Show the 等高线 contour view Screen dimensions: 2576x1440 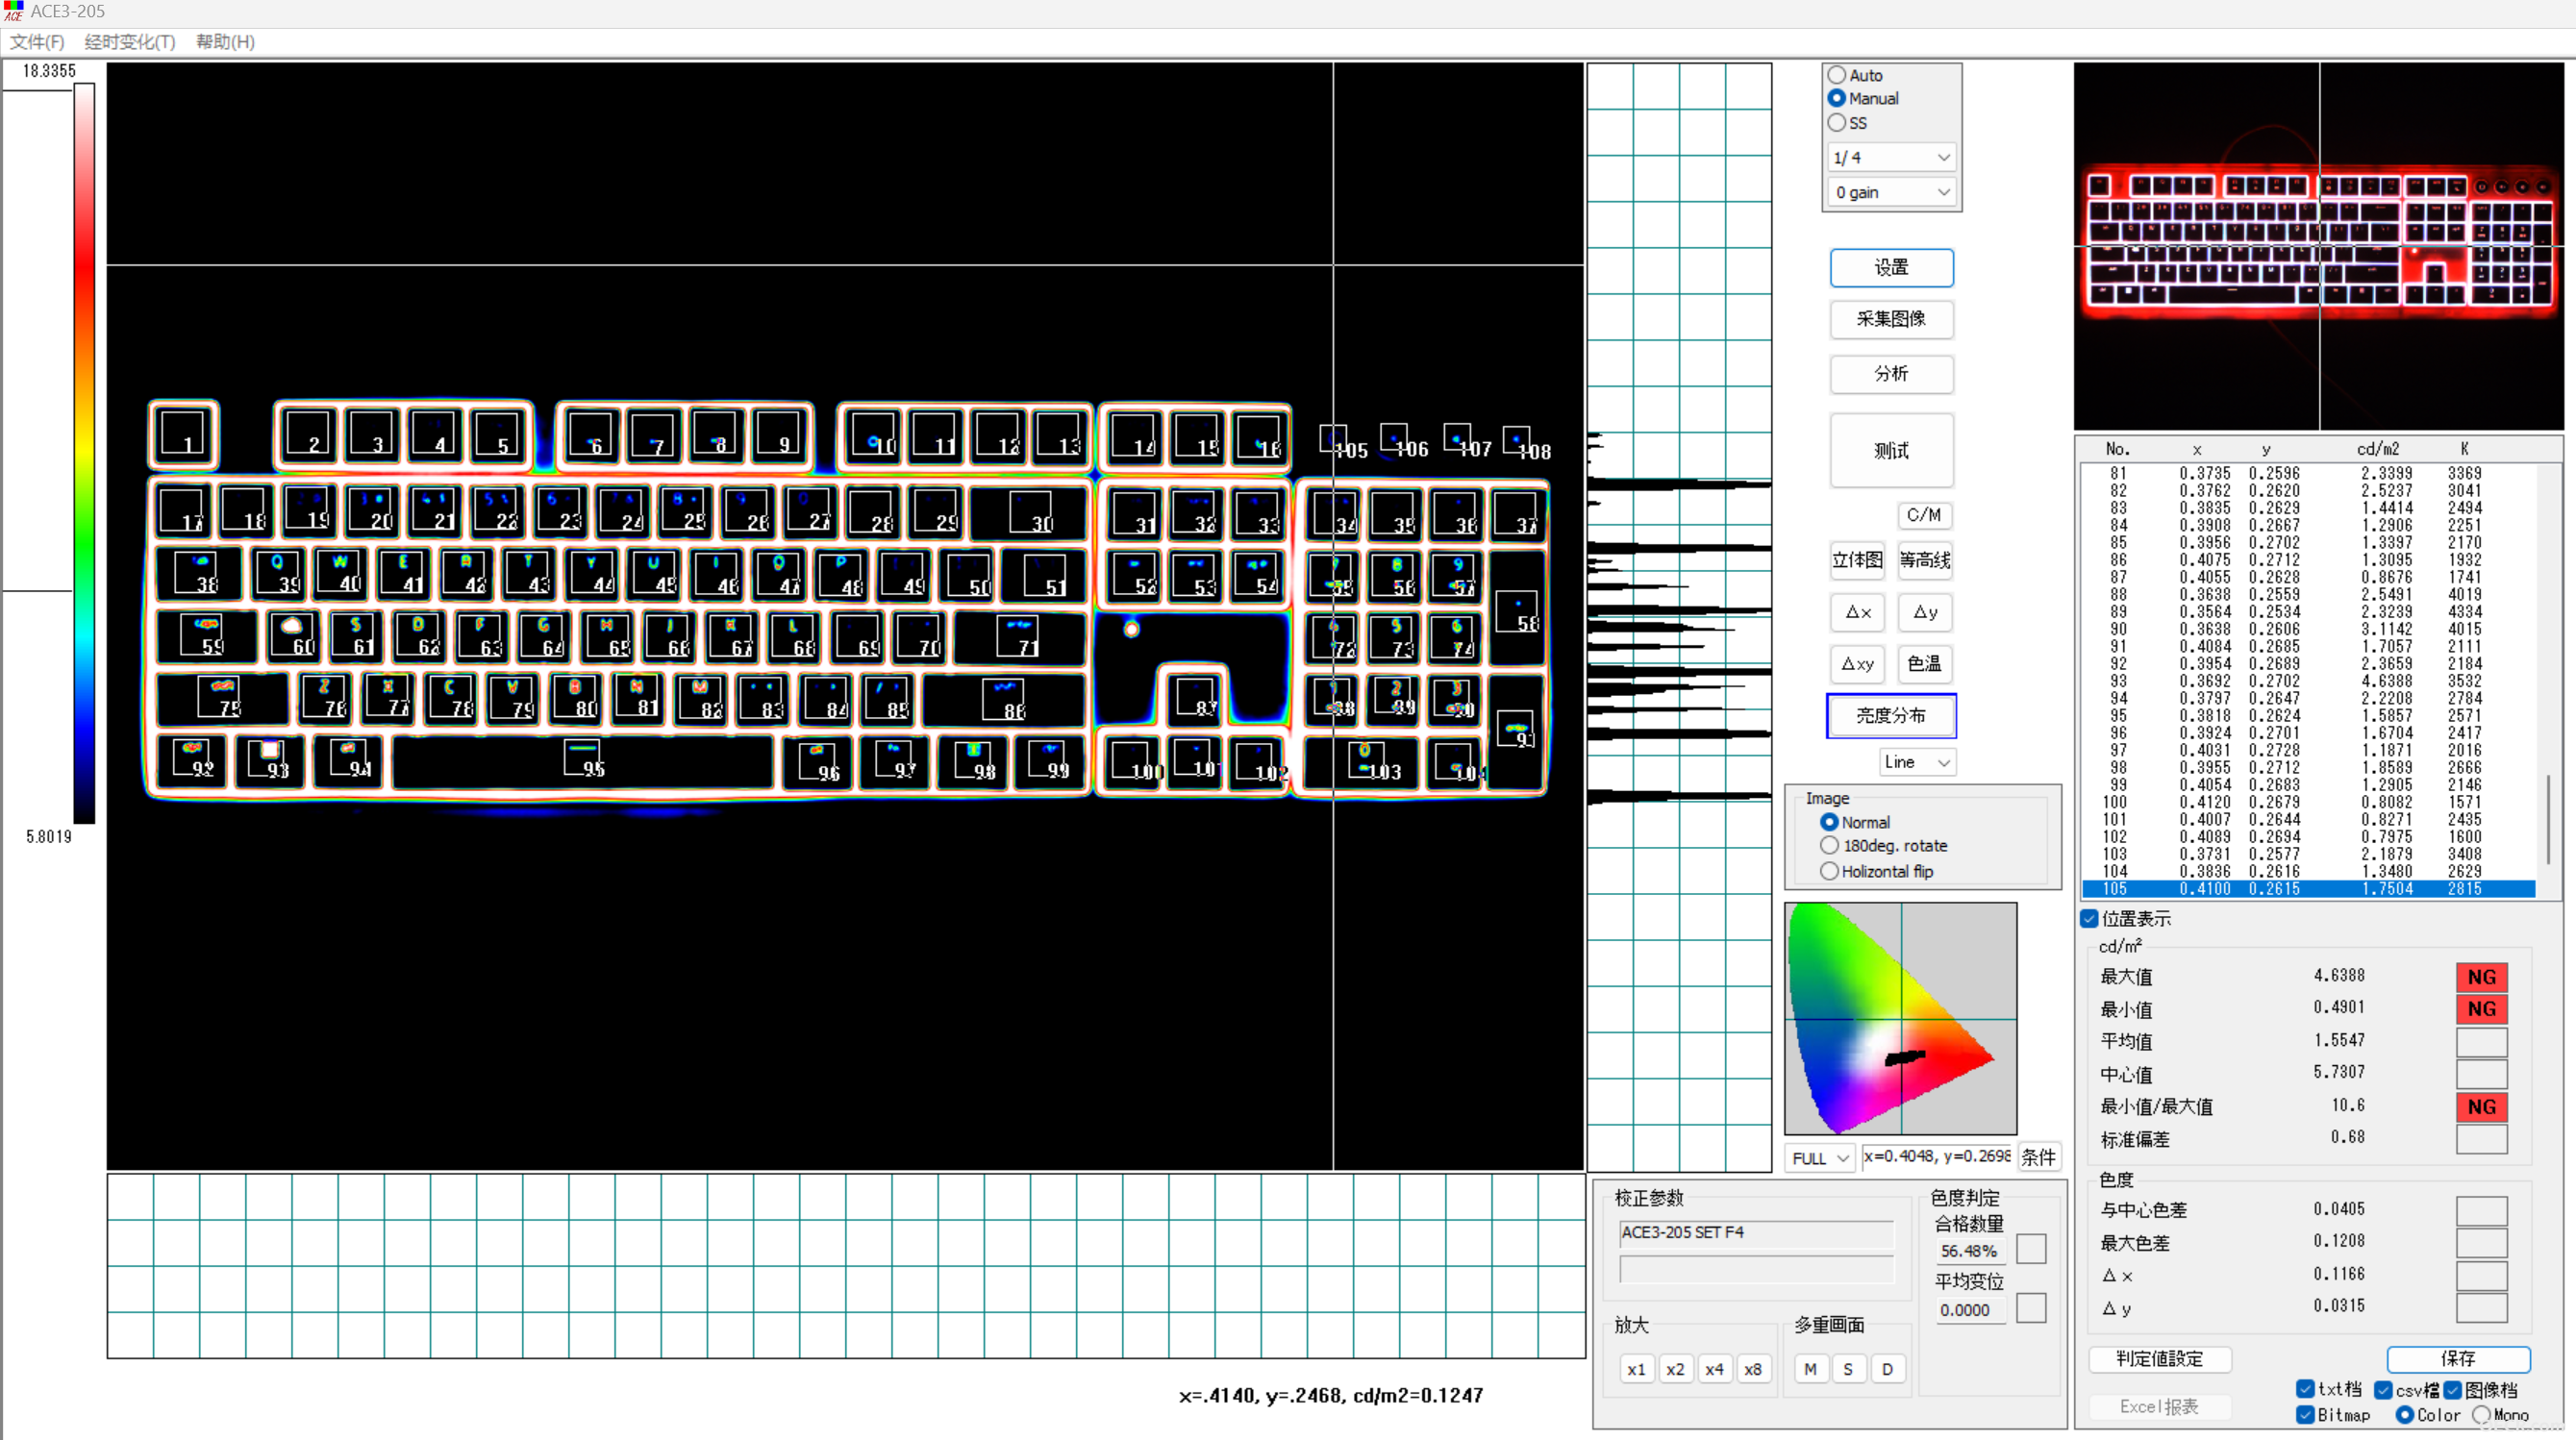coord(1925,560)
